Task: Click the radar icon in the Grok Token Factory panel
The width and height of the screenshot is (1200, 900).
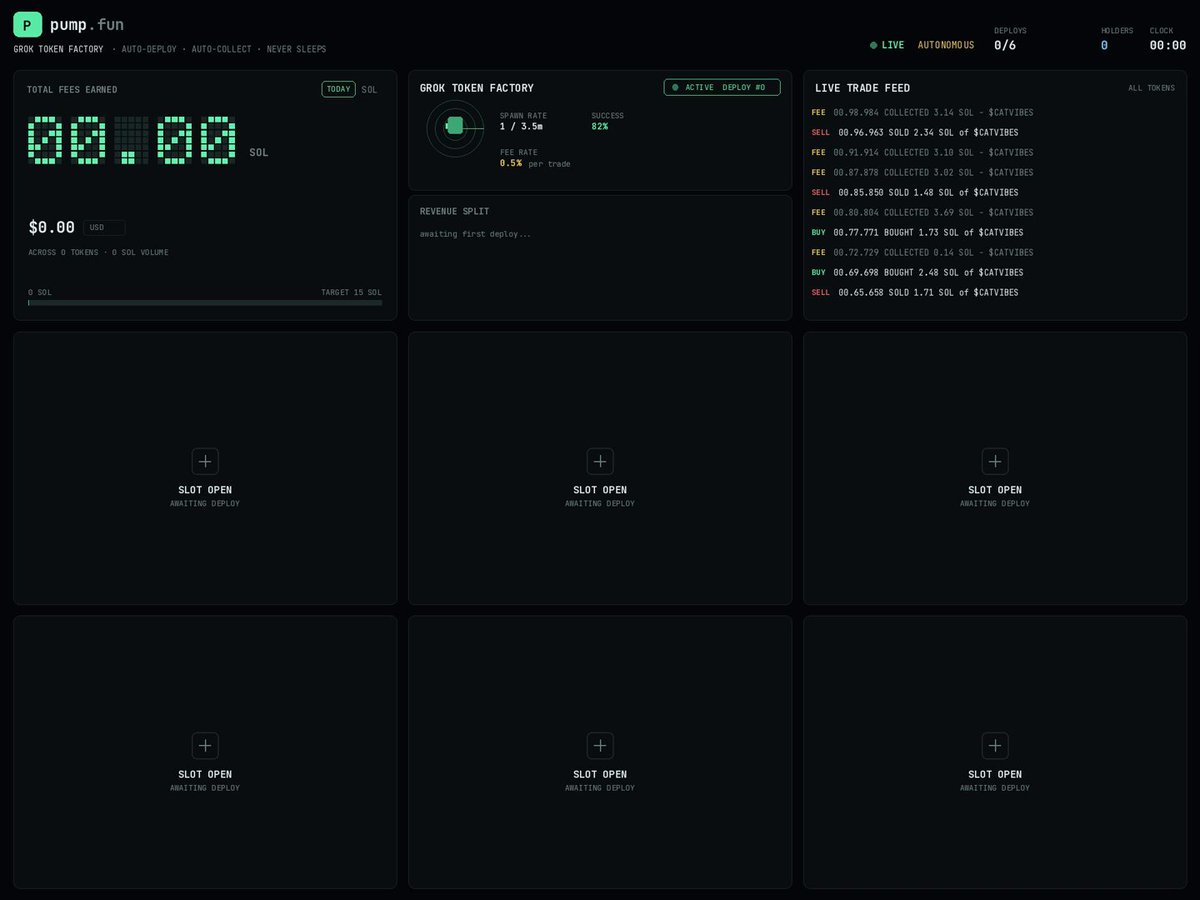Action: coord(455,126)
